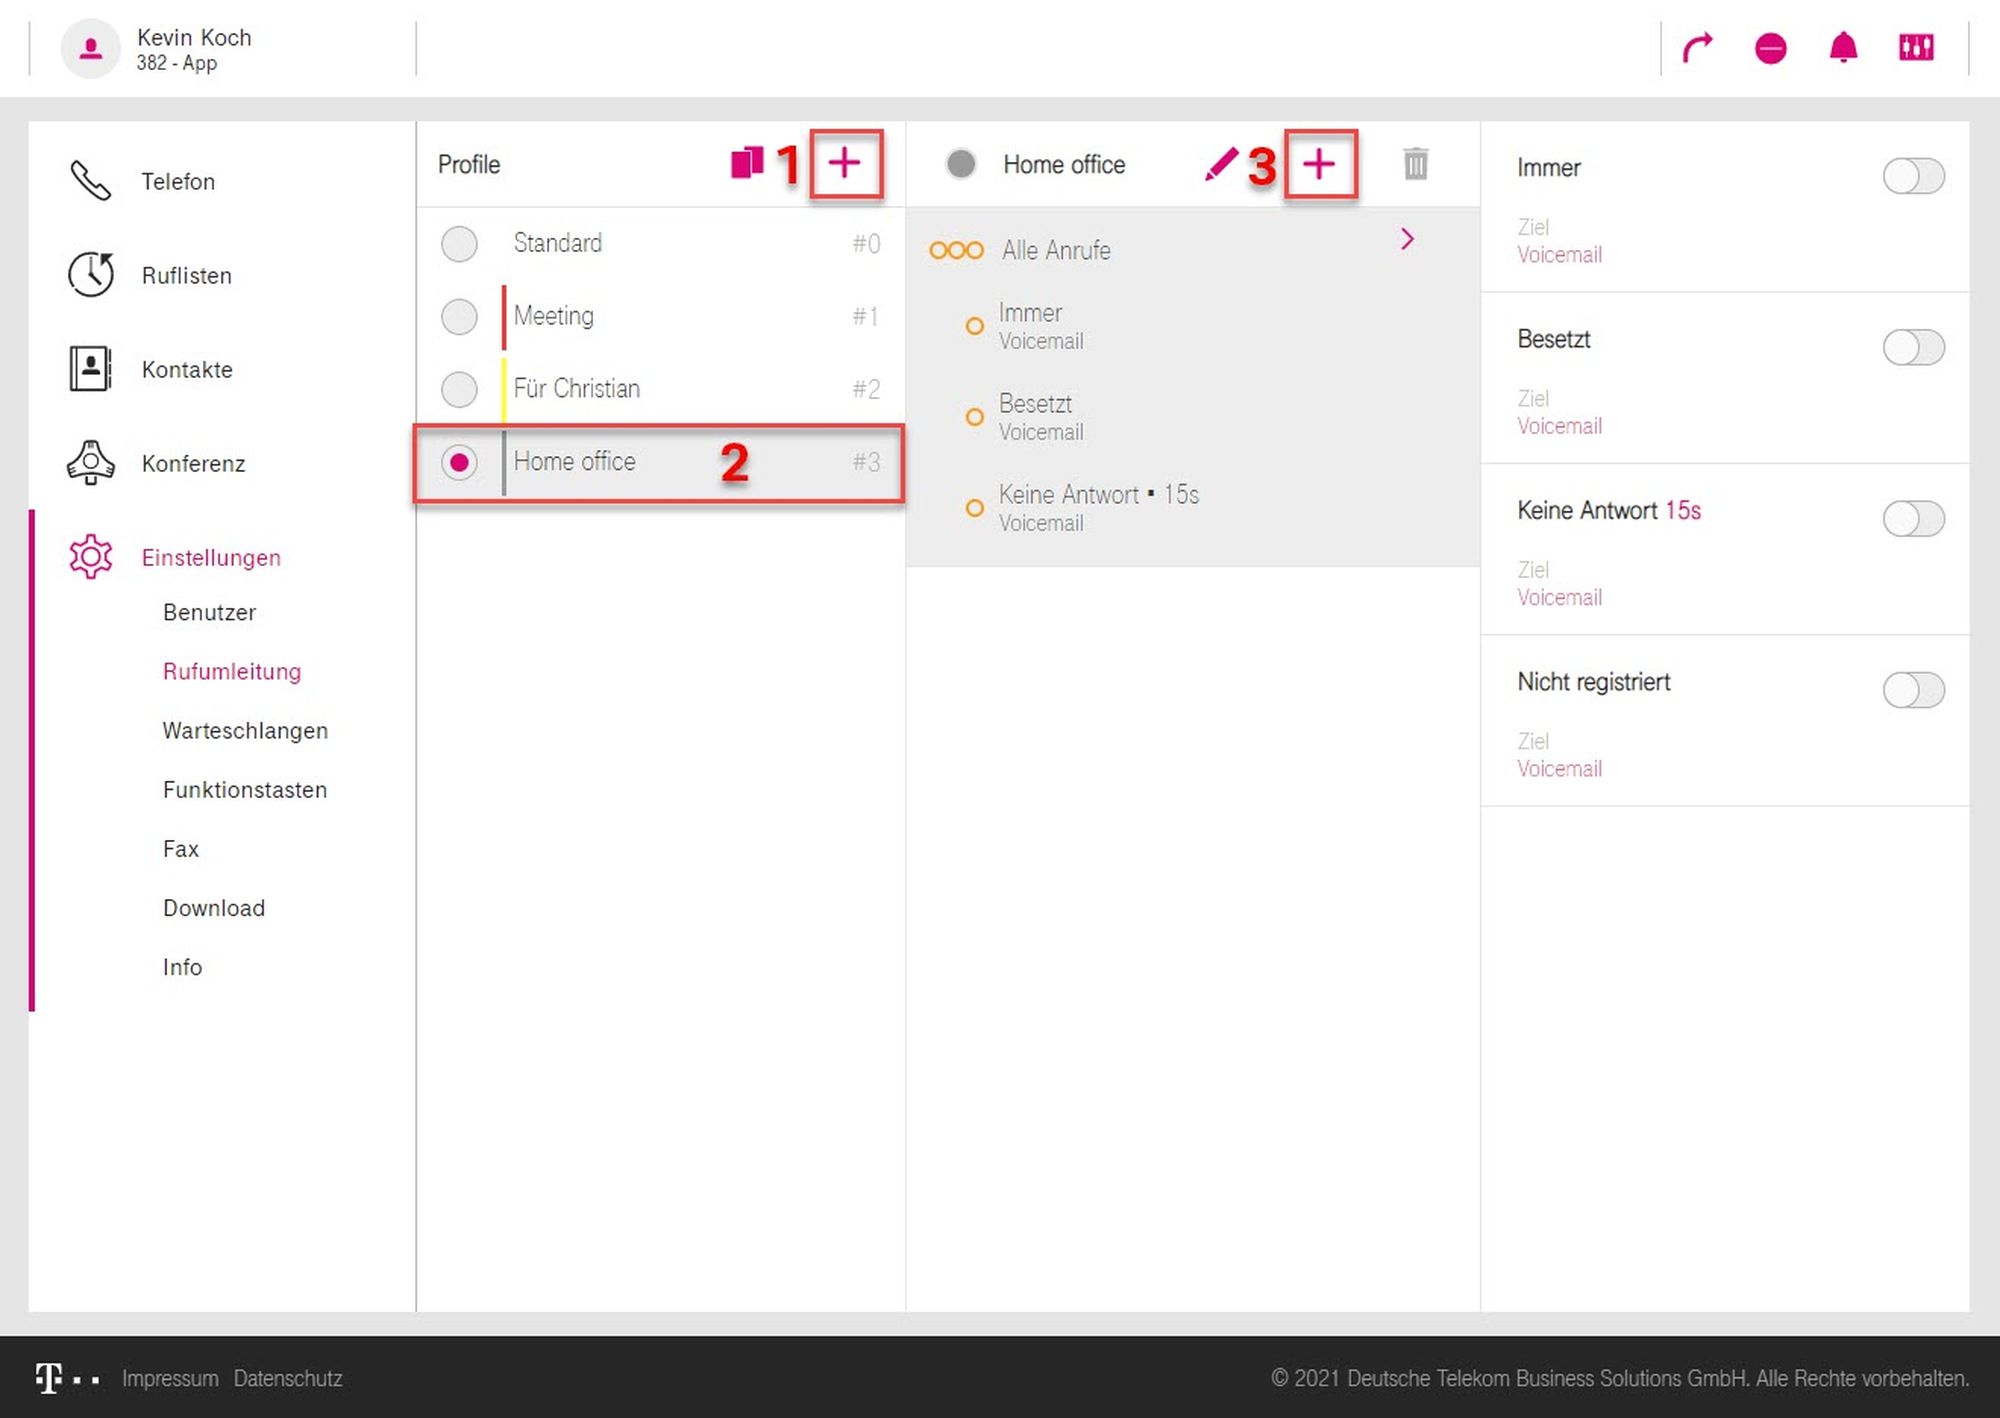Viewport: 2000px width, 1418px height.
Task: Toggle the Immer forwarding switch
Action: point(1913,176)
